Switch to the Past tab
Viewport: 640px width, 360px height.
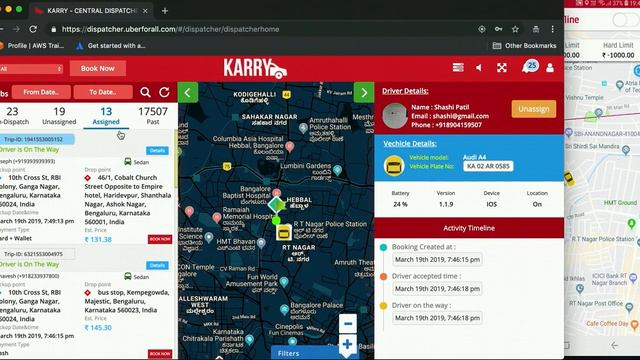[153, 116]
